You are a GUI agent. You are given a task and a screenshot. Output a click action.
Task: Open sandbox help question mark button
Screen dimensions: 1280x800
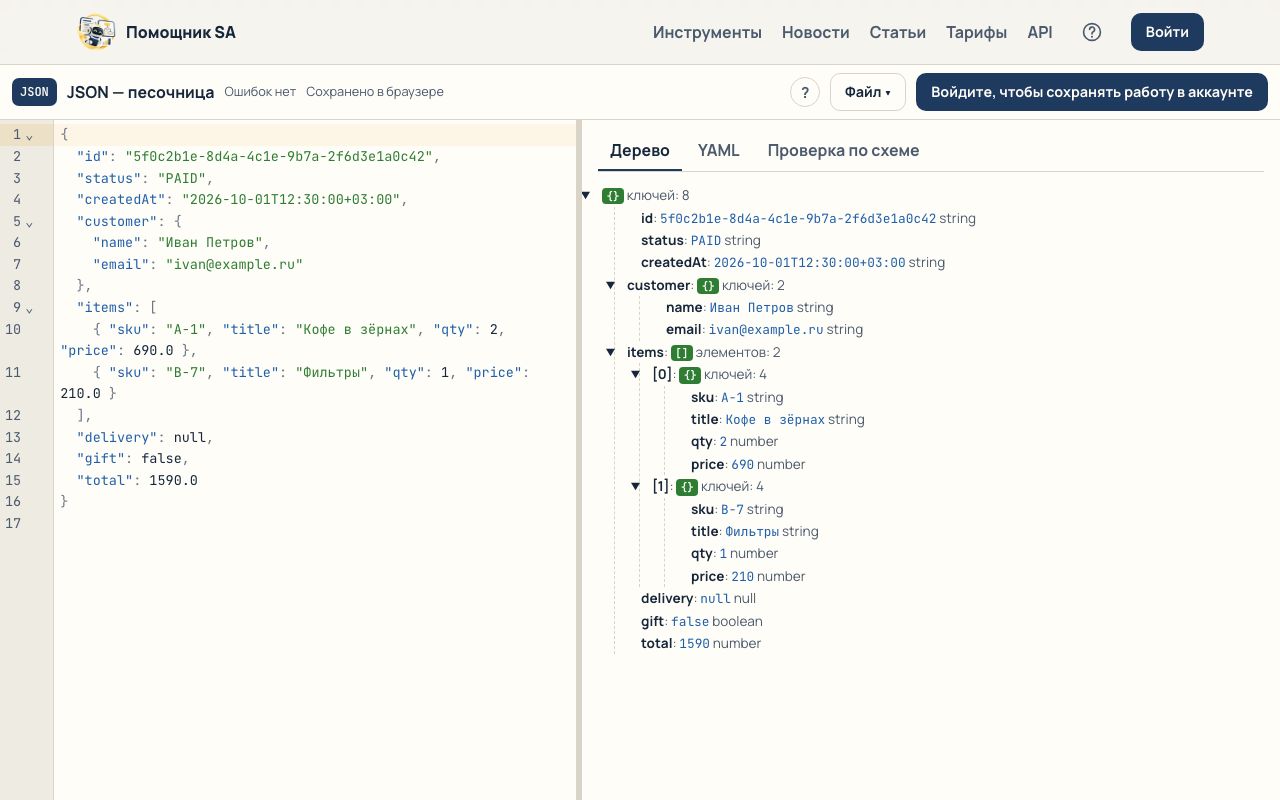pos(805,92)
